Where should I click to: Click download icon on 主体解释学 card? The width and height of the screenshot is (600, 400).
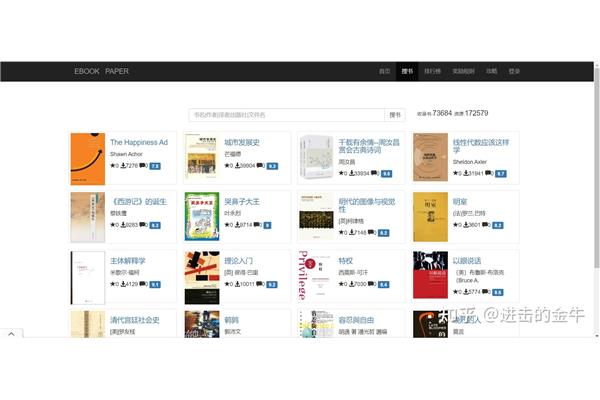(x=123, y=284)
